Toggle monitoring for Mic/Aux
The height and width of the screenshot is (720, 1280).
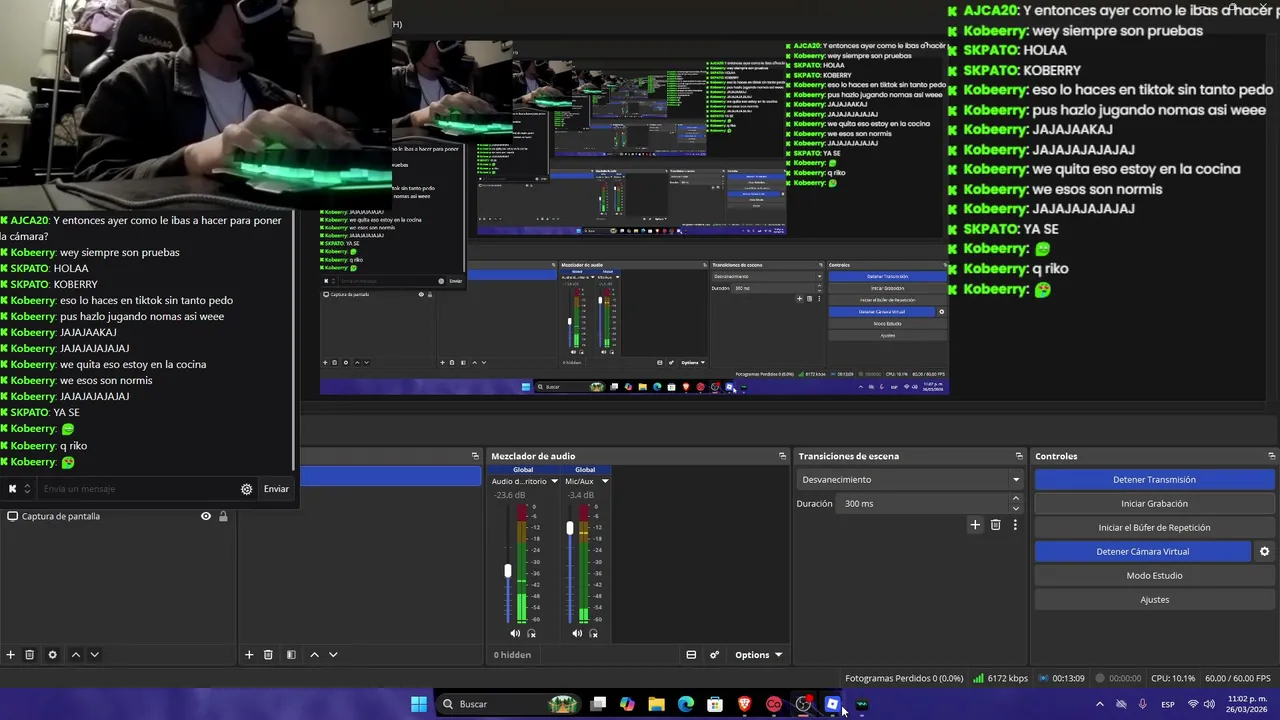pyautogui.click(x=593, y=633)
